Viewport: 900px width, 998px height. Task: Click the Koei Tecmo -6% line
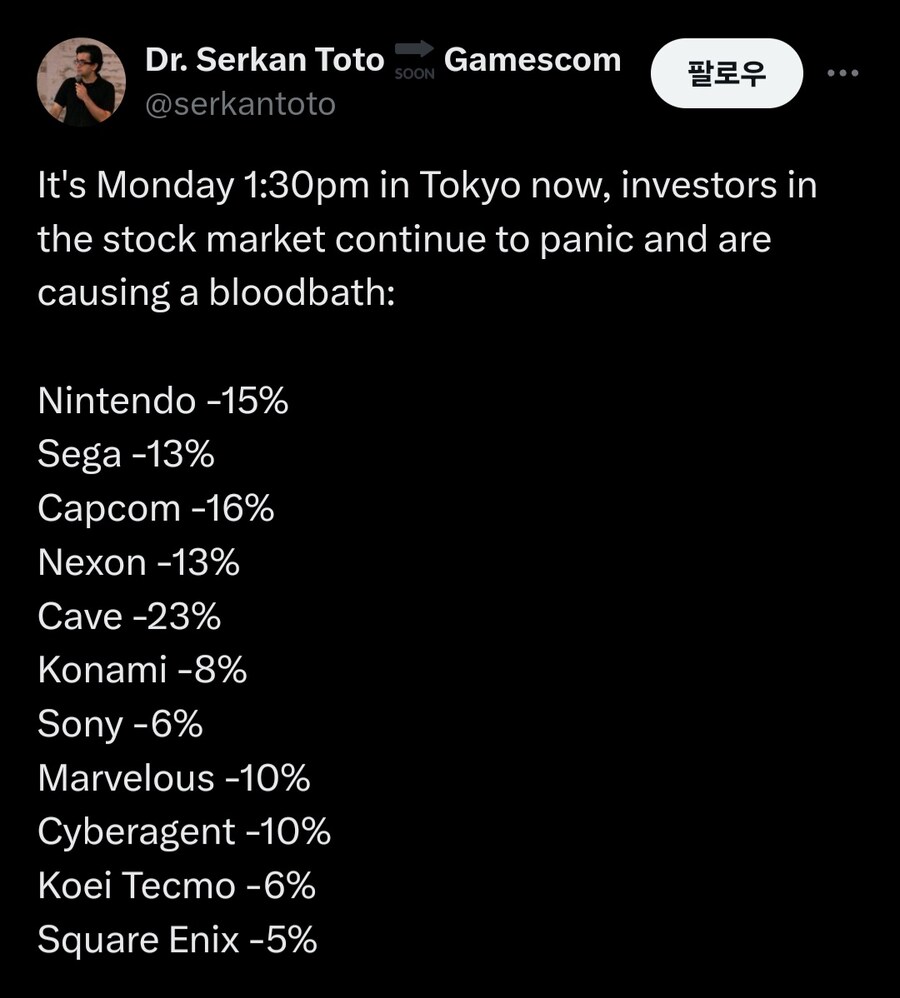pyautogui.click(x=177, y=887)
